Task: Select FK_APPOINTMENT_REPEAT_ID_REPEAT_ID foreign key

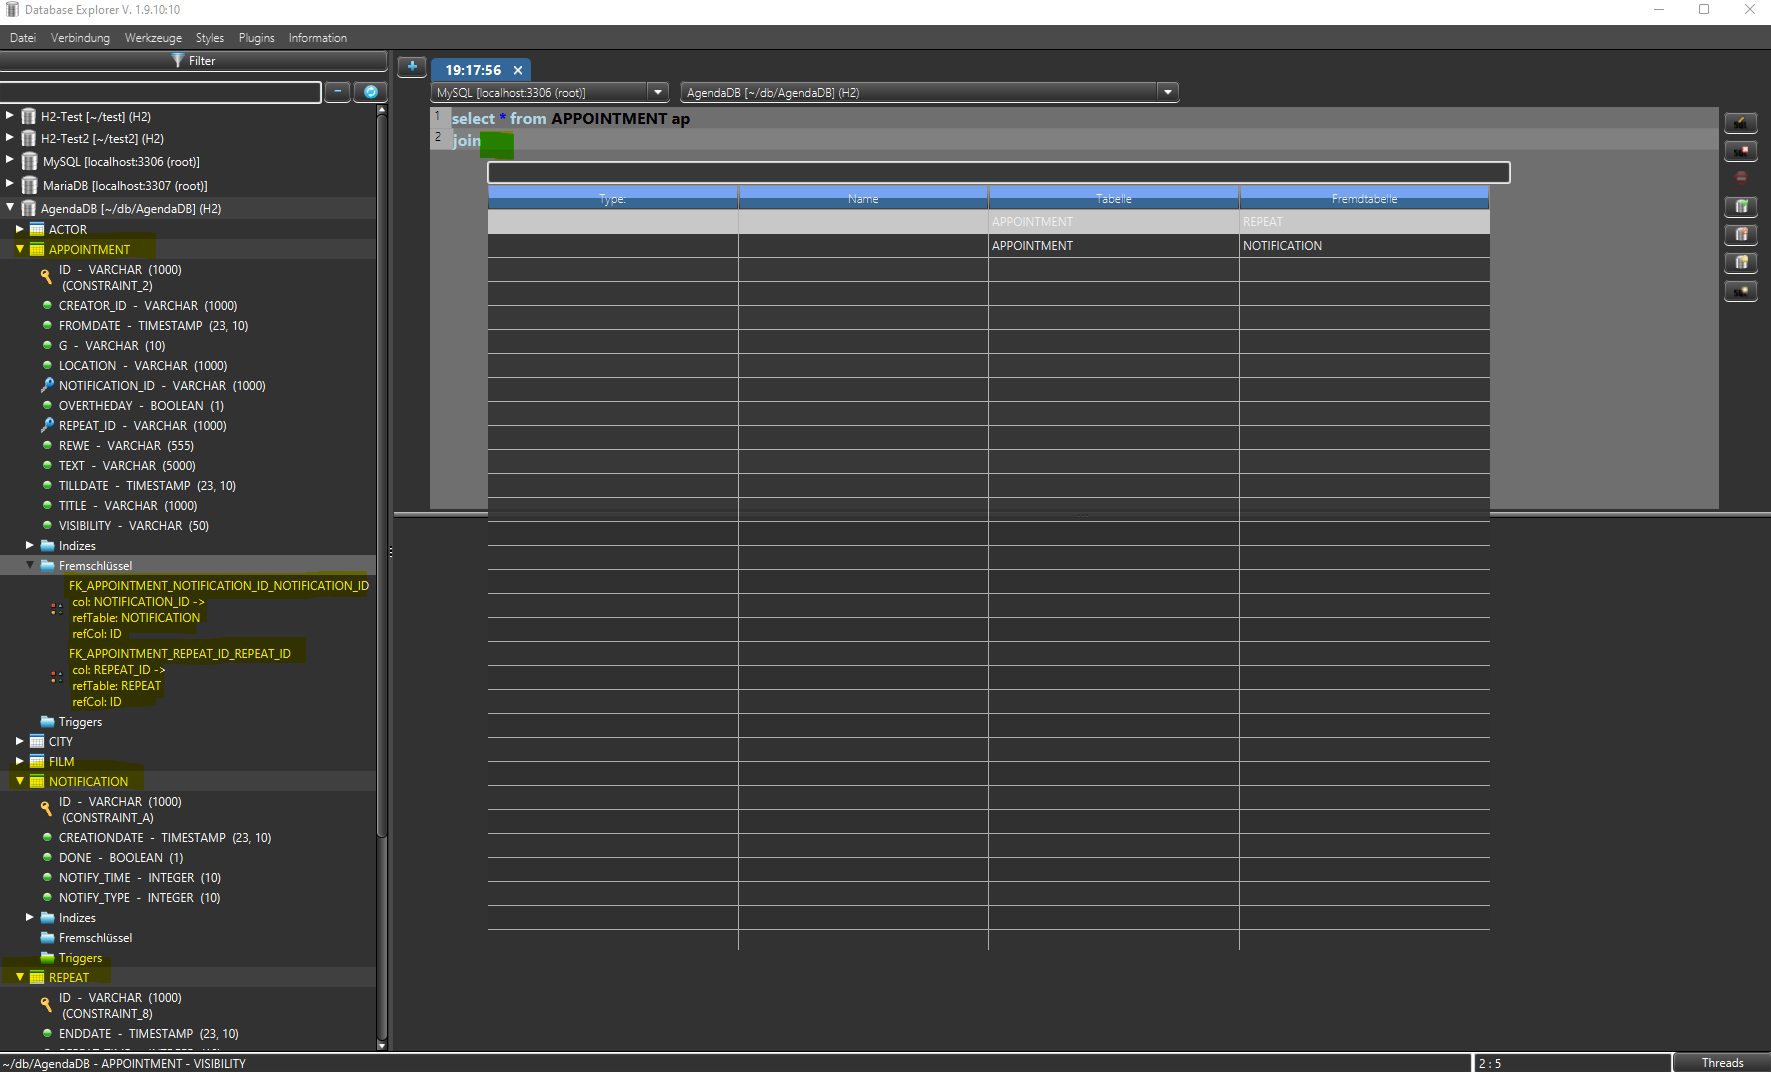Action: 180,654
